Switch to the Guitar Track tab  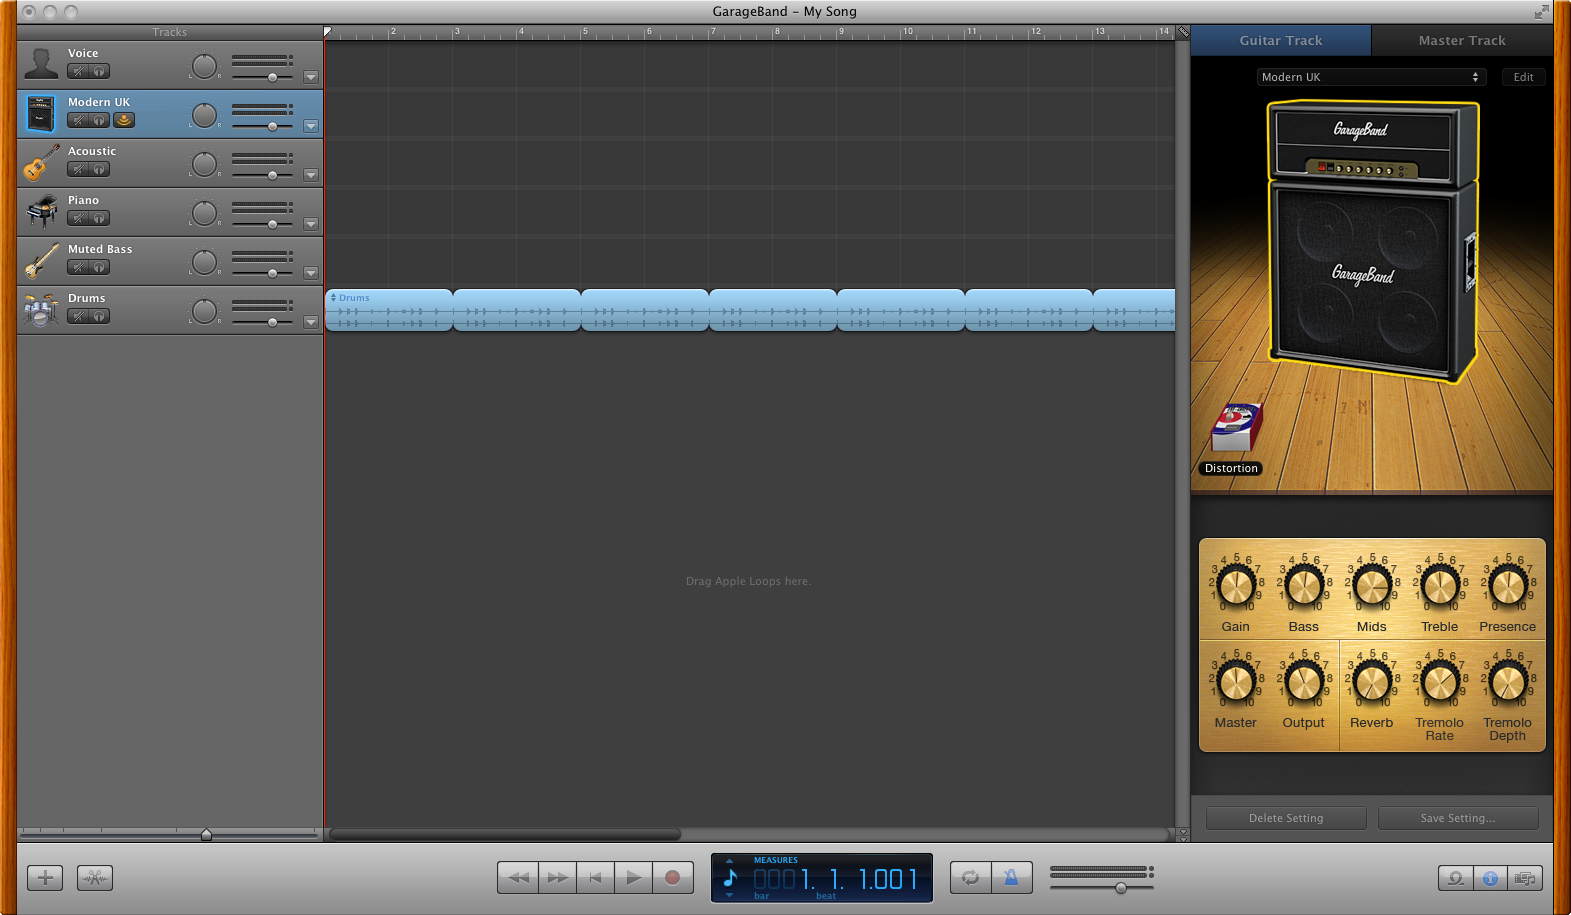[x=1281, y=41]
